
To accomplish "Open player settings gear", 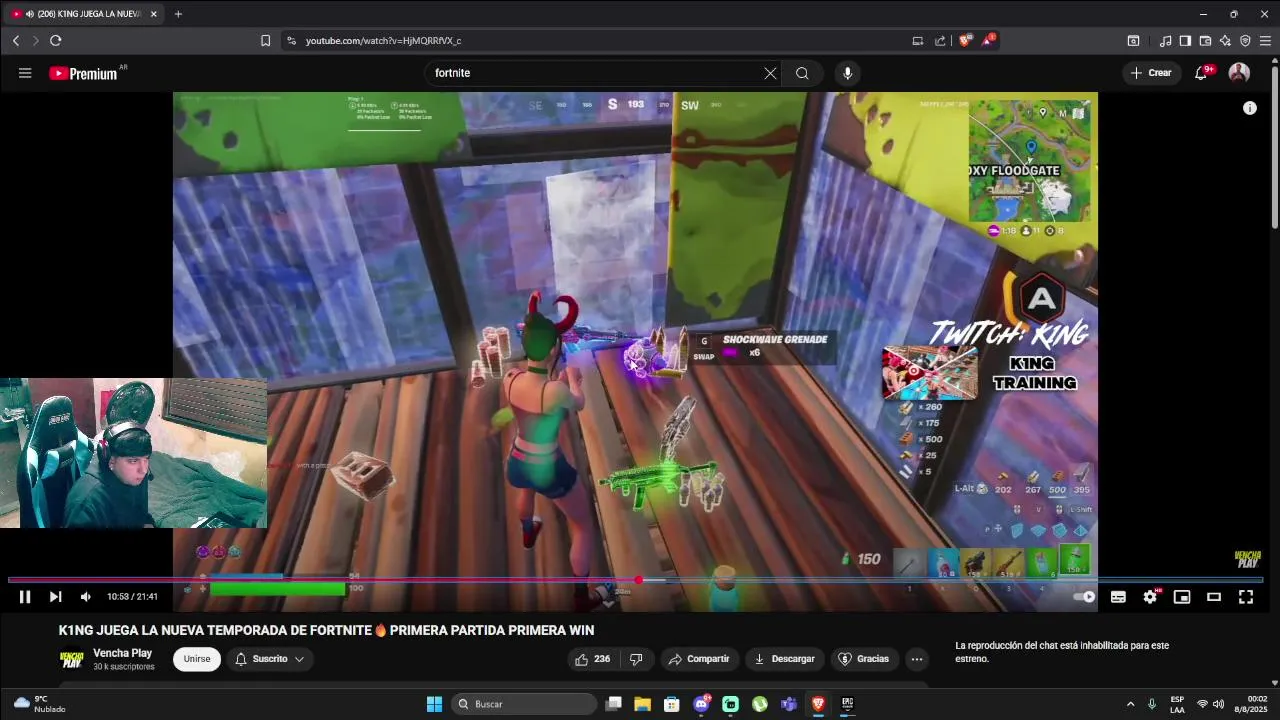I will coord(1150,597).
